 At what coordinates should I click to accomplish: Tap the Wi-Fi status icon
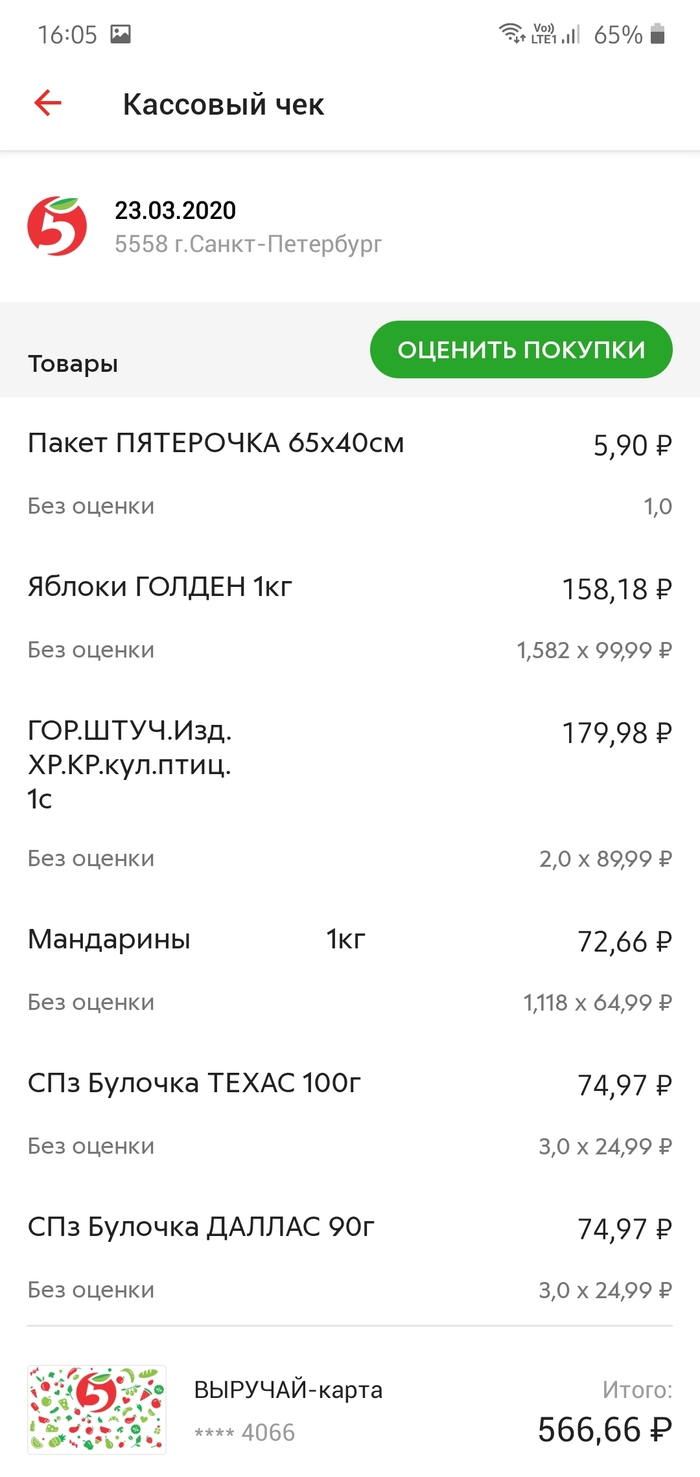tap(512, 34)
